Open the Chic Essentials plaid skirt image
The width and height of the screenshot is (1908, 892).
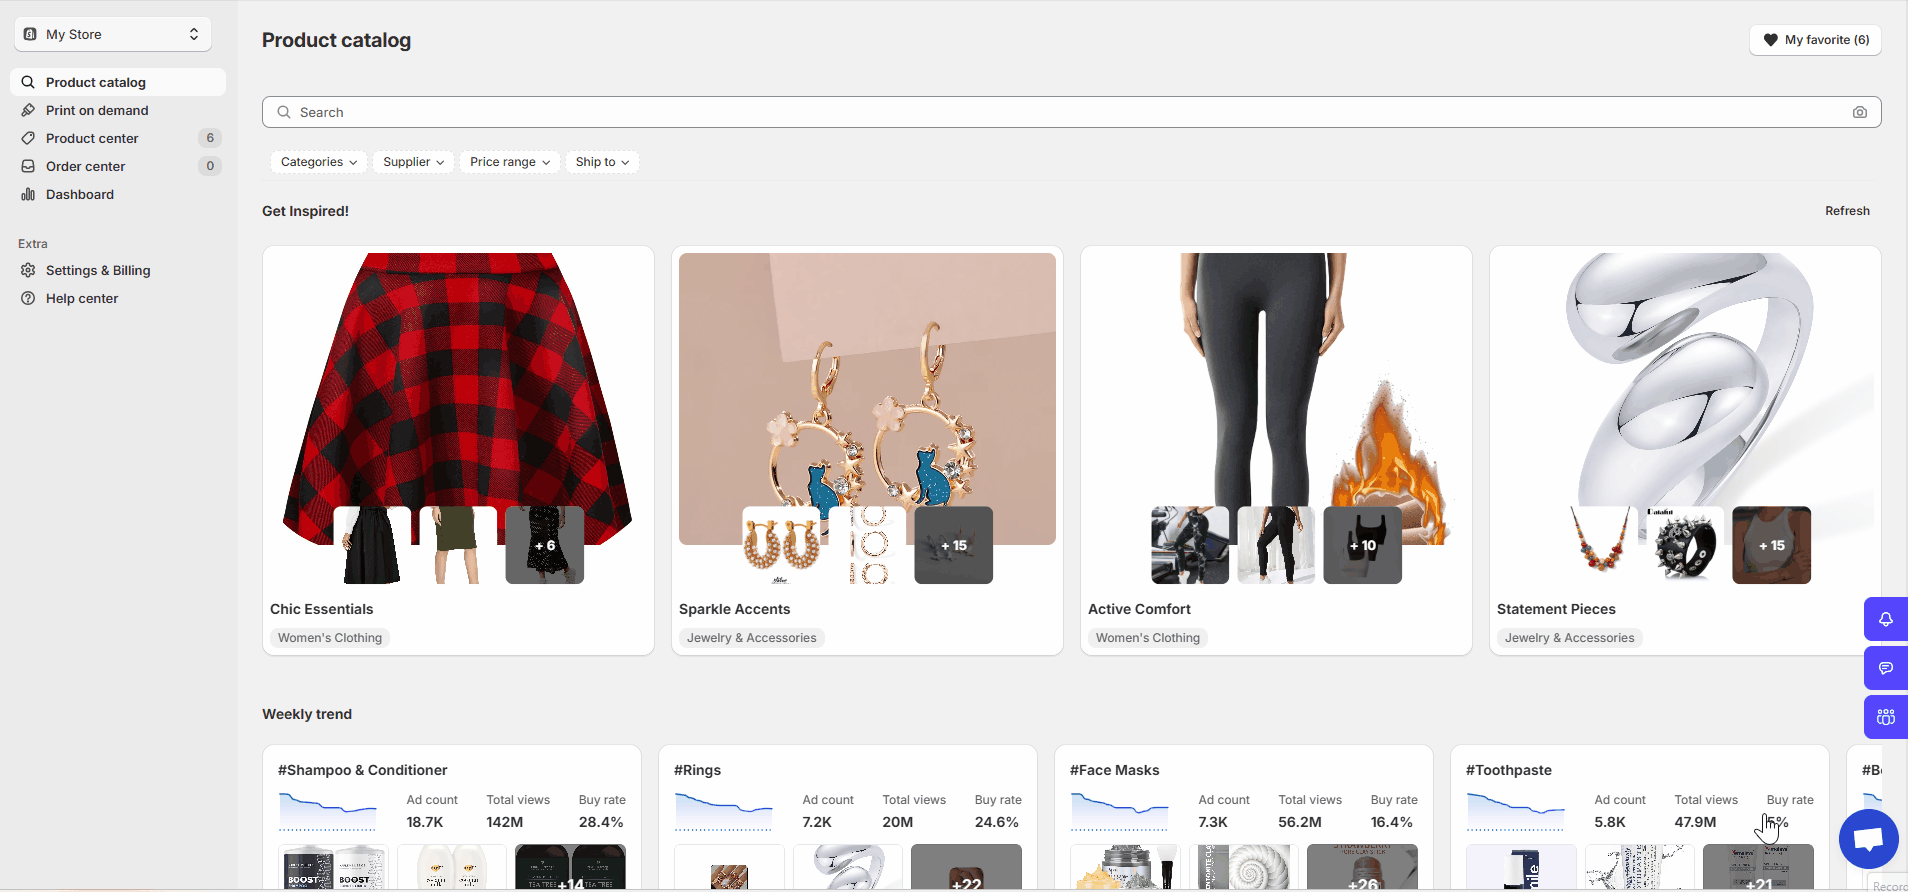458,390
